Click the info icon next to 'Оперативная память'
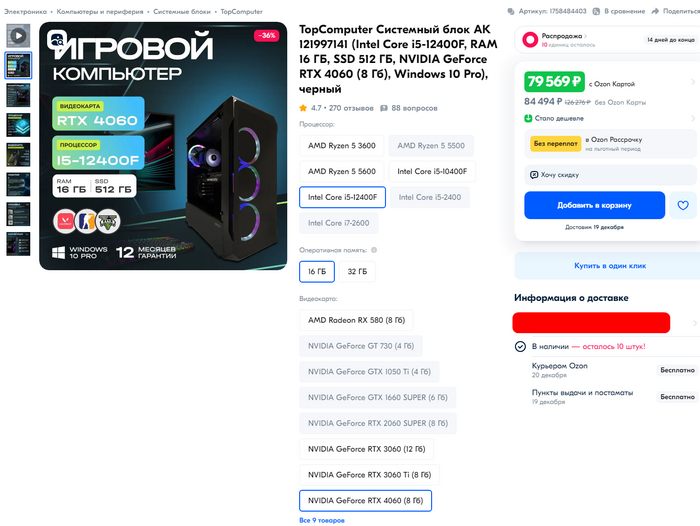The image size is (700, 526). (x=374, y=250)
